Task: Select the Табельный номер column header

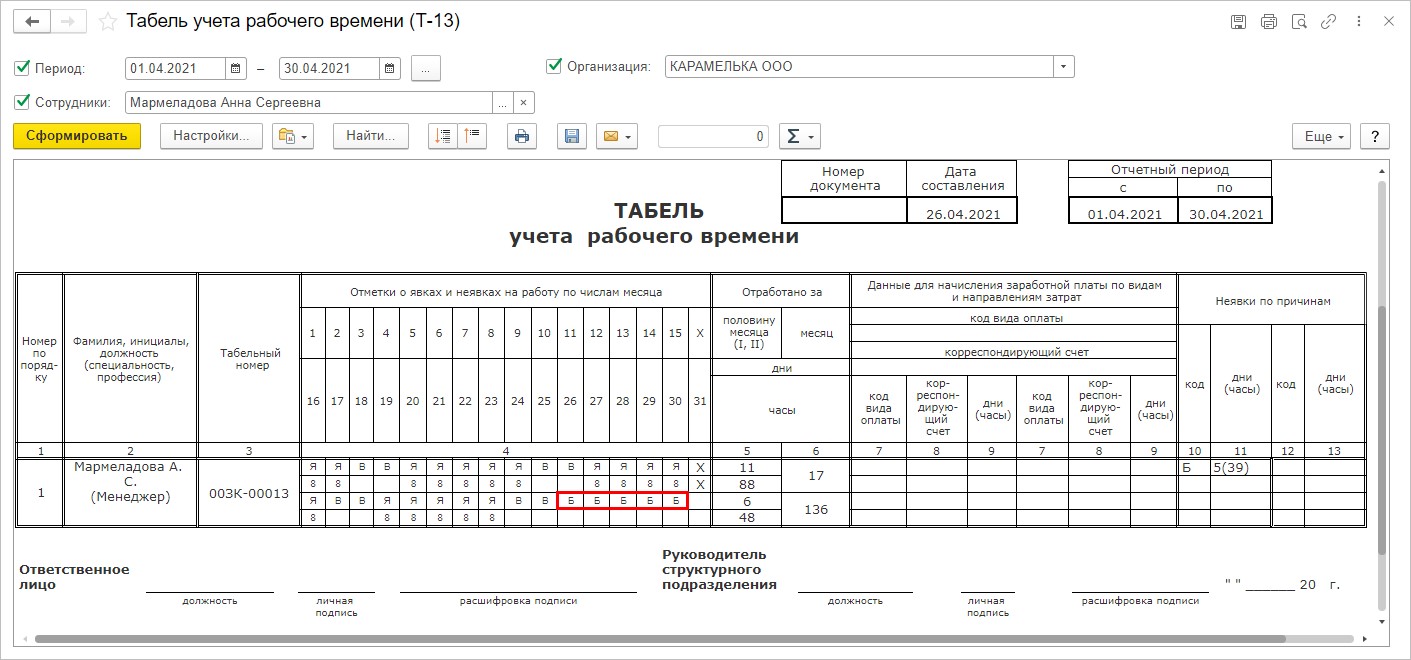Action: (x=249, y=358)
